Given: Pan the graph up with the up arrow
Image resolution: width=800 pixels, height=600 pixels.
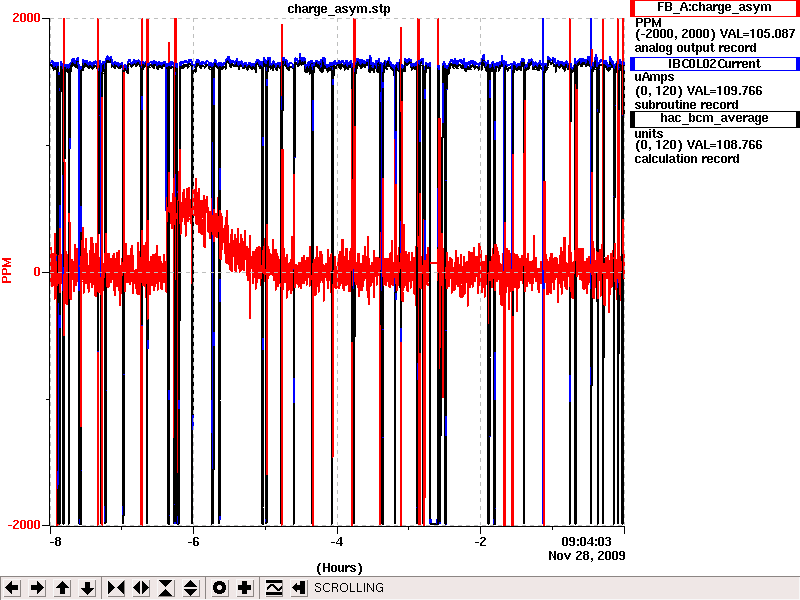Looking at the screenshot, I should (x=63, y=588).
